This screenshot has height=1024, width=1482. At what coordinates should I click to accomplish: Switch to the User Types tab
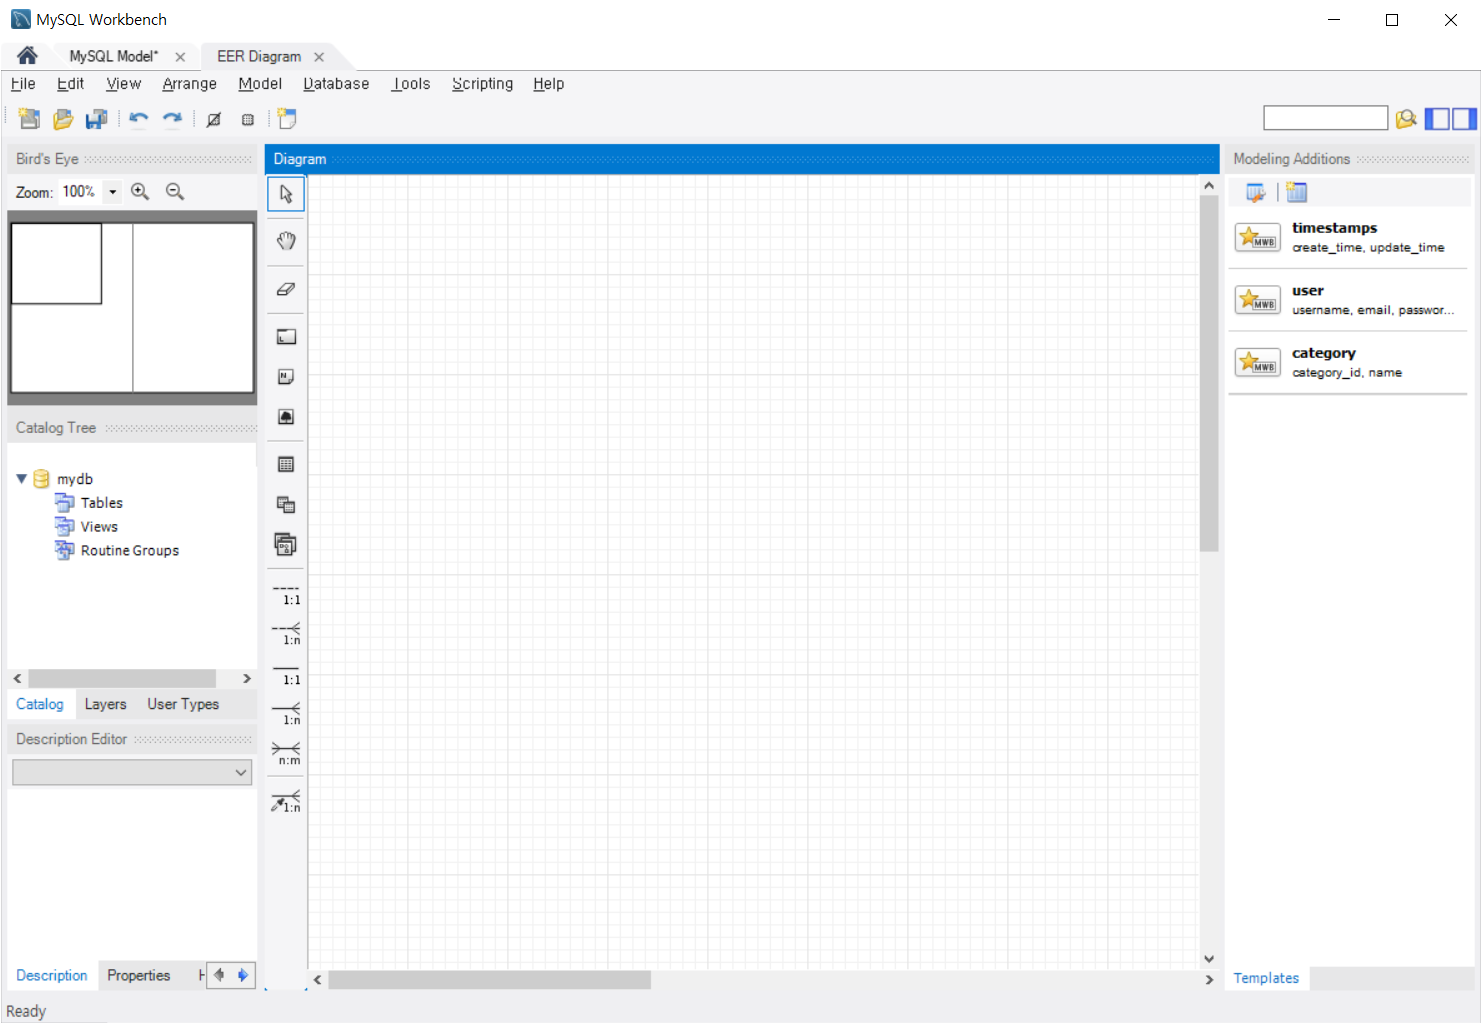[183, 704]
